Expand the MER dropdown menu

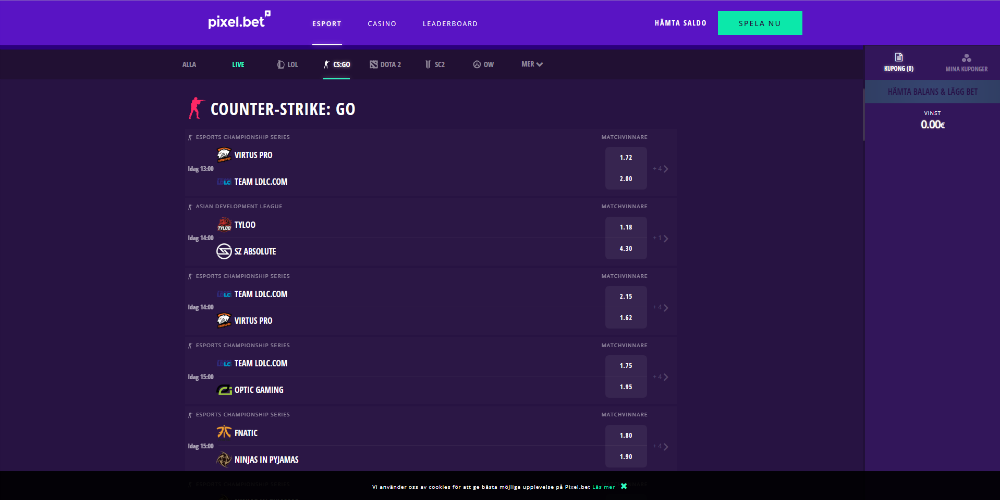point(532,64)
